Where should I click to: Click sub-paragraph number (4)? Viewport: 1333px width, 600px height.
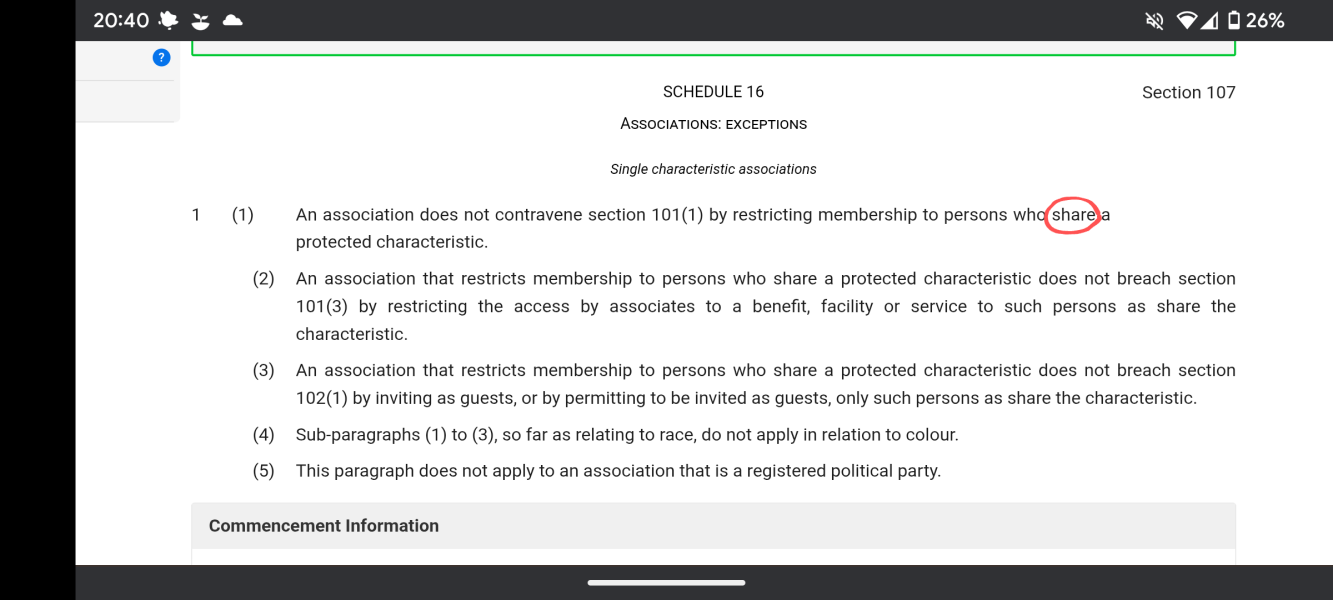pos(263,435)
